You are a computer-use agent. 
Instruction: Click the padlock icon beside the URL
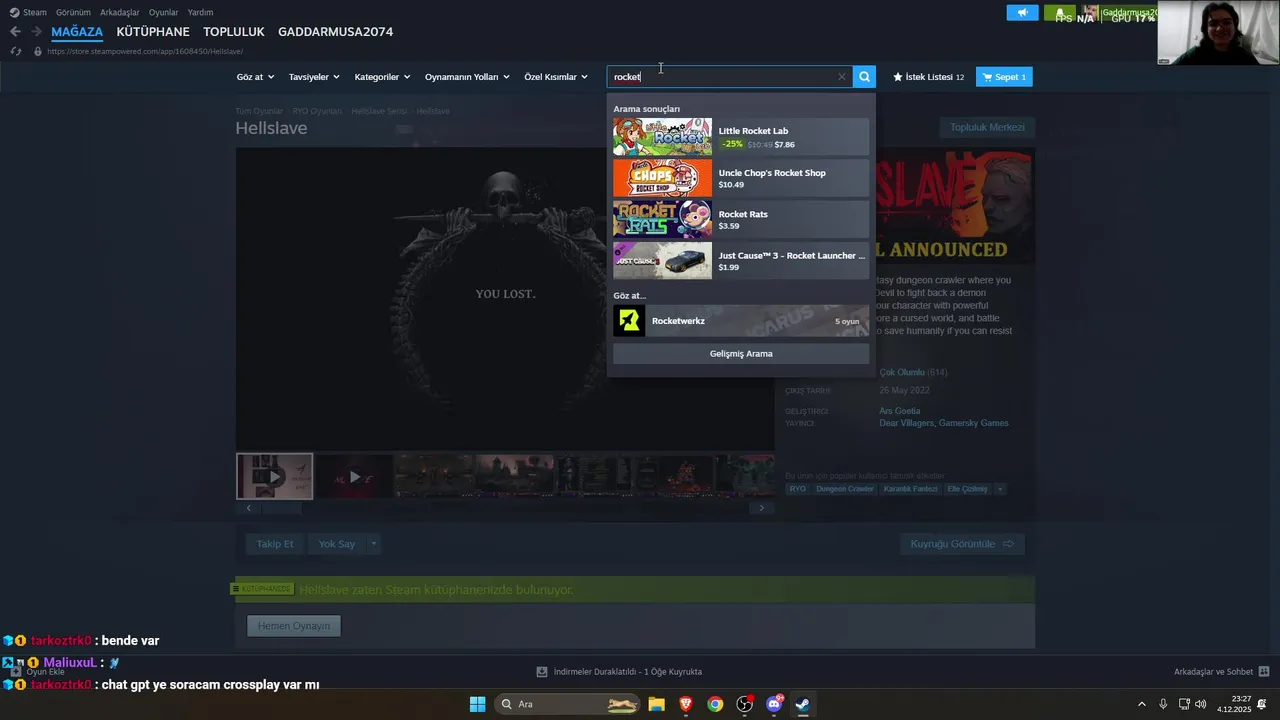(x=38, y=51)
